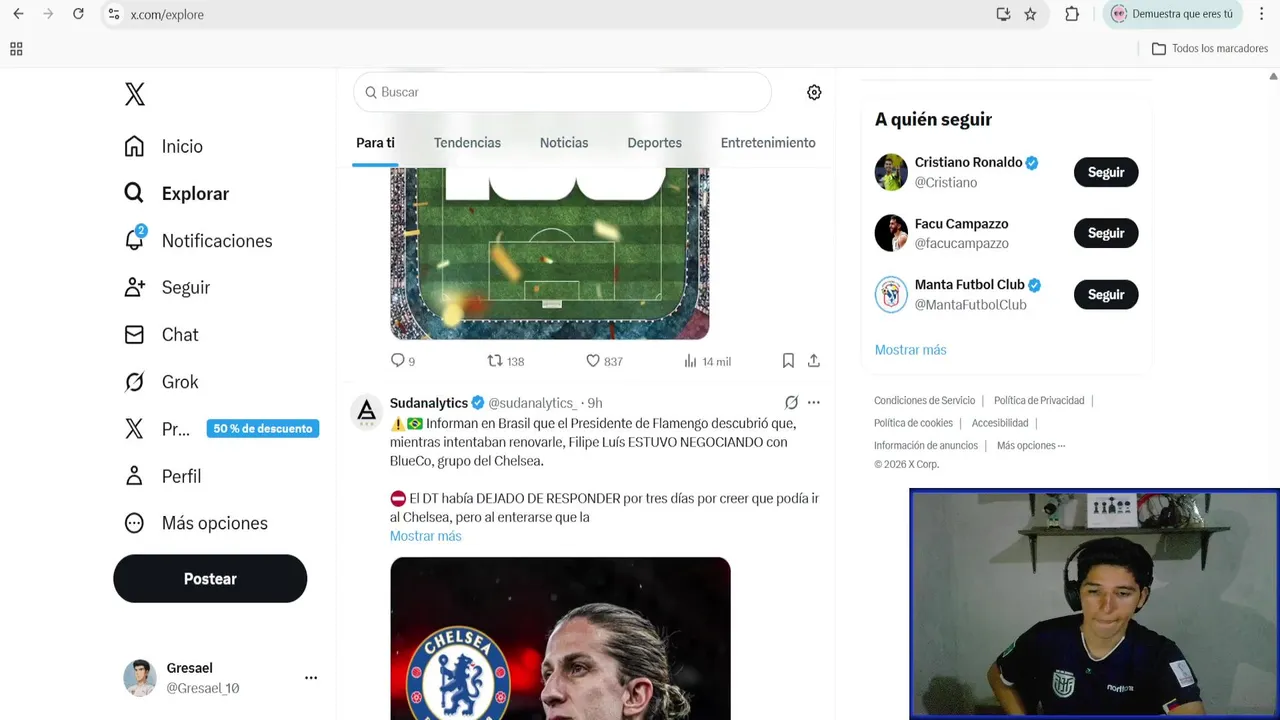Open the stadium image thumbnail

(x=550, y=254)
